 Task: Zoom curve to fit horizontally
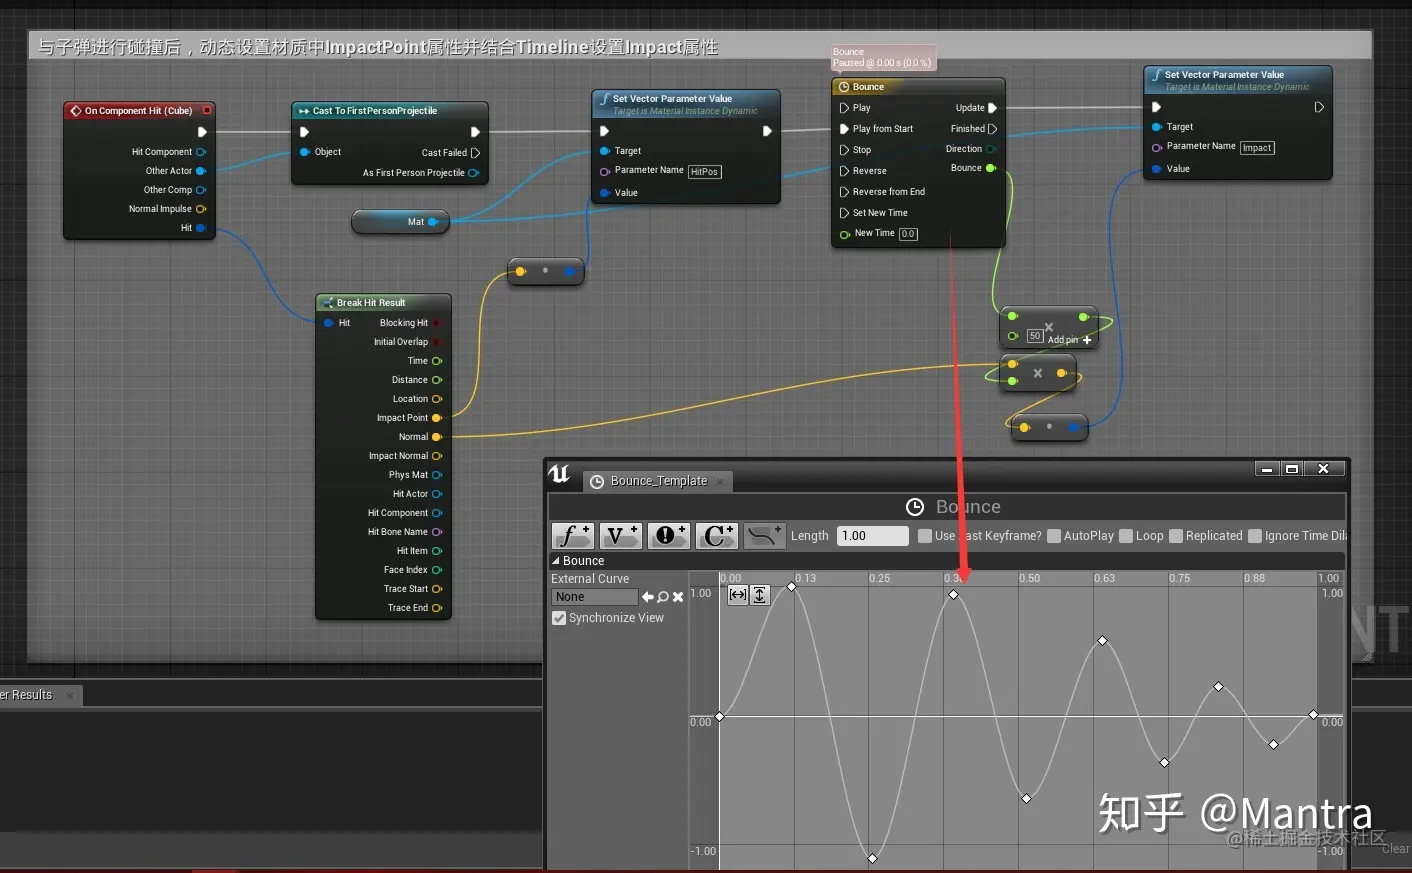738,595
